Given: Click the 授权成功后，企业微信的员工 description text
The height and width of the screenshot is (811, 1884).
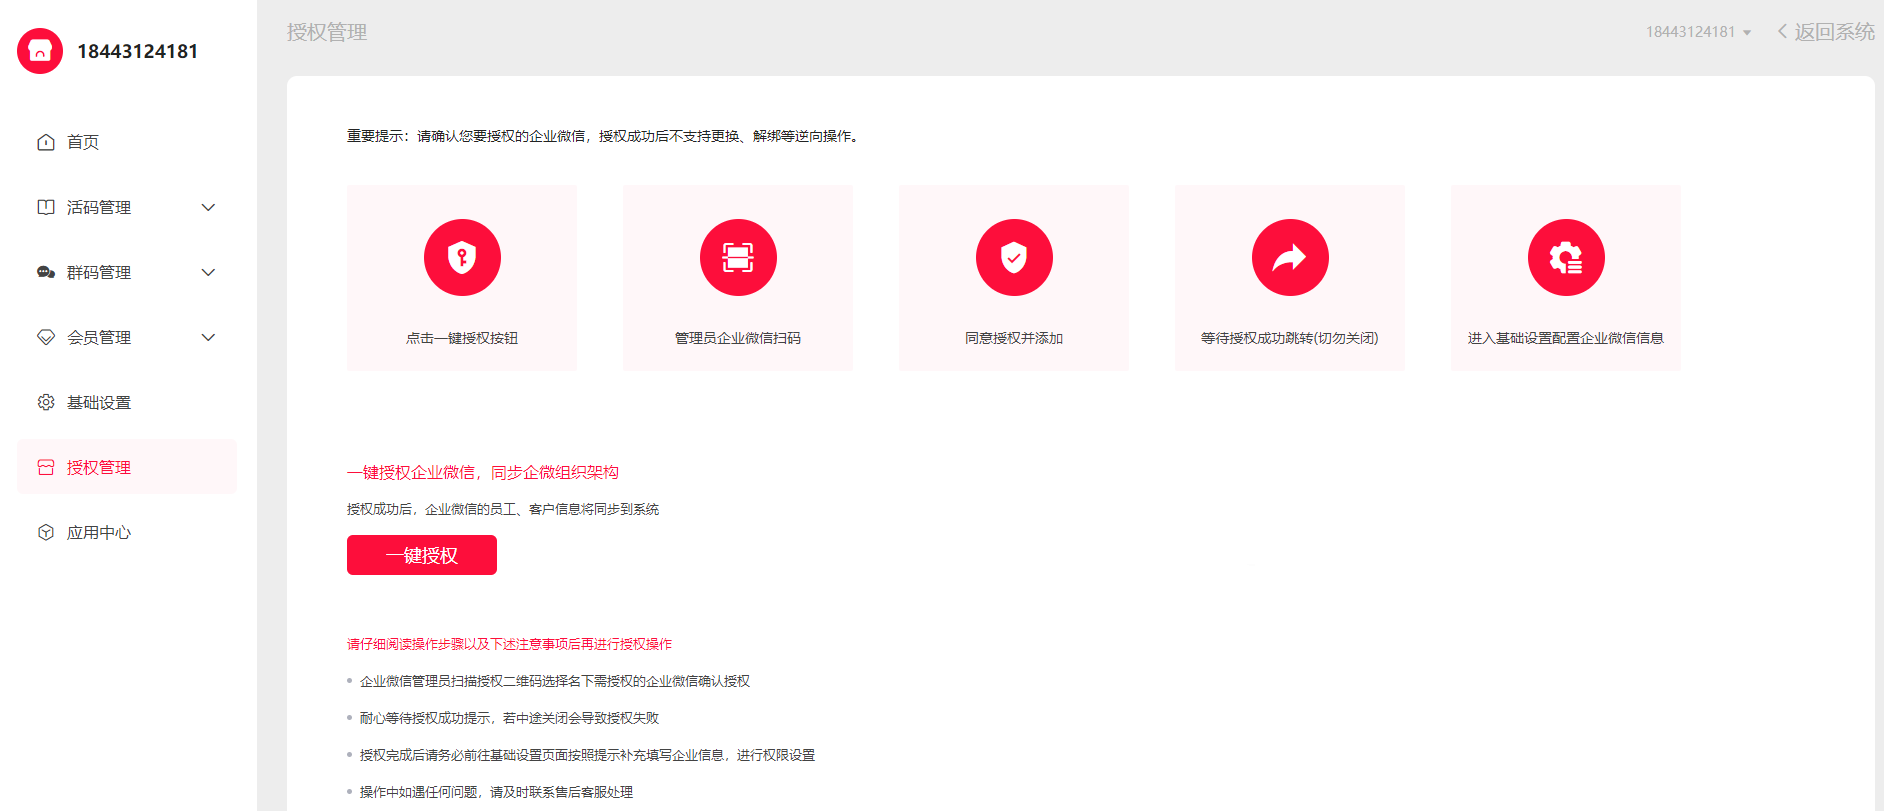Looking at the screenshot, I should pyautogui.click(x=503, y=509).
